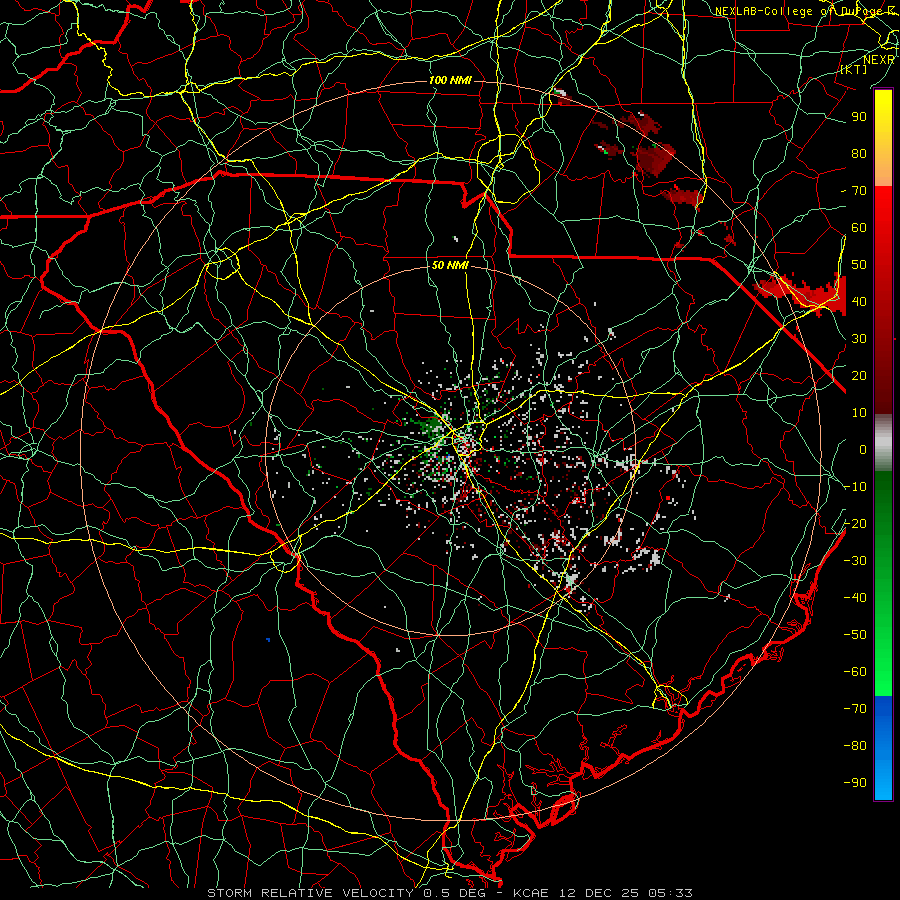Click the -10 value on the velocity scale

855,487
